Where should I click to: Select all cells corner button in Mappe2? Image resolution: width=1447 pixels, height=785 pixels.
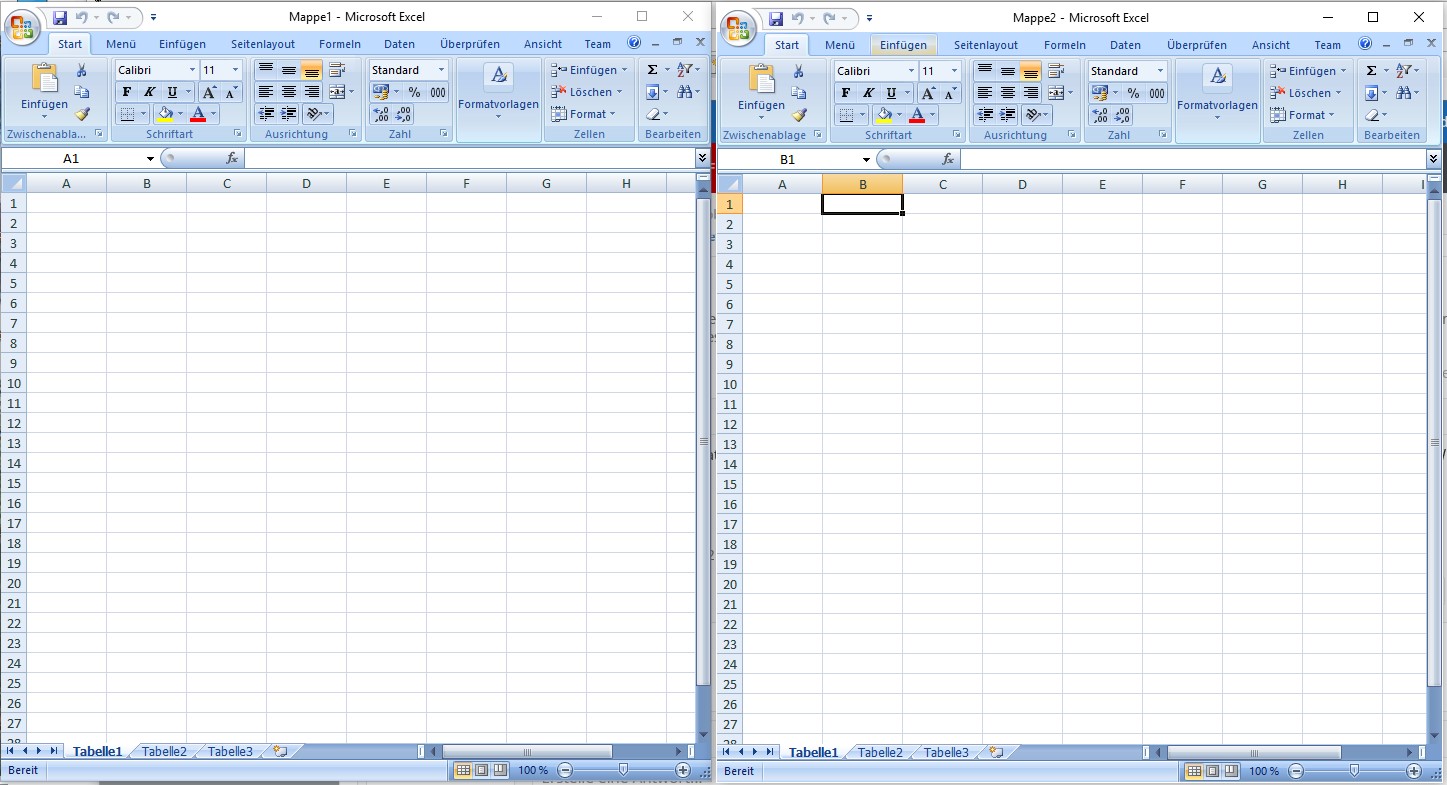click(731, 184)
